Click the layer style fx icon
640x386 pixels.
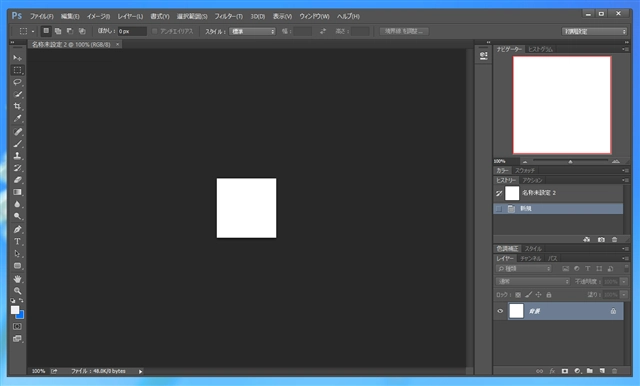(552, 371)
